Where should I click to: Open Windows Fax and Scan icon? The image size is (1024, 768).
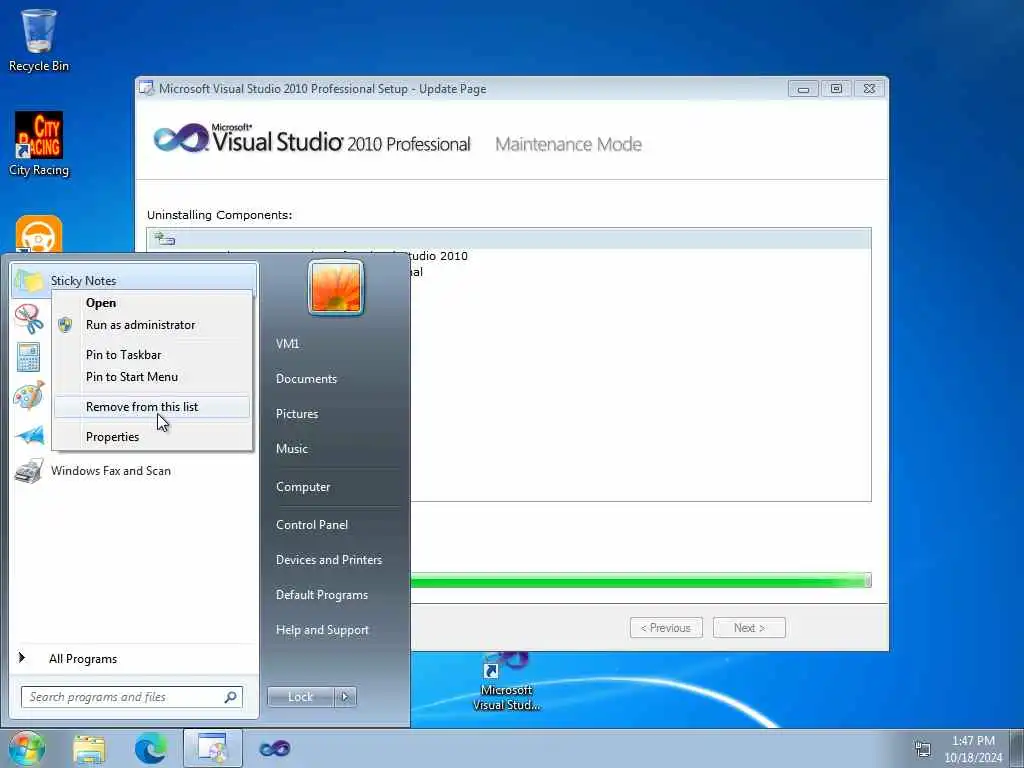29,471
